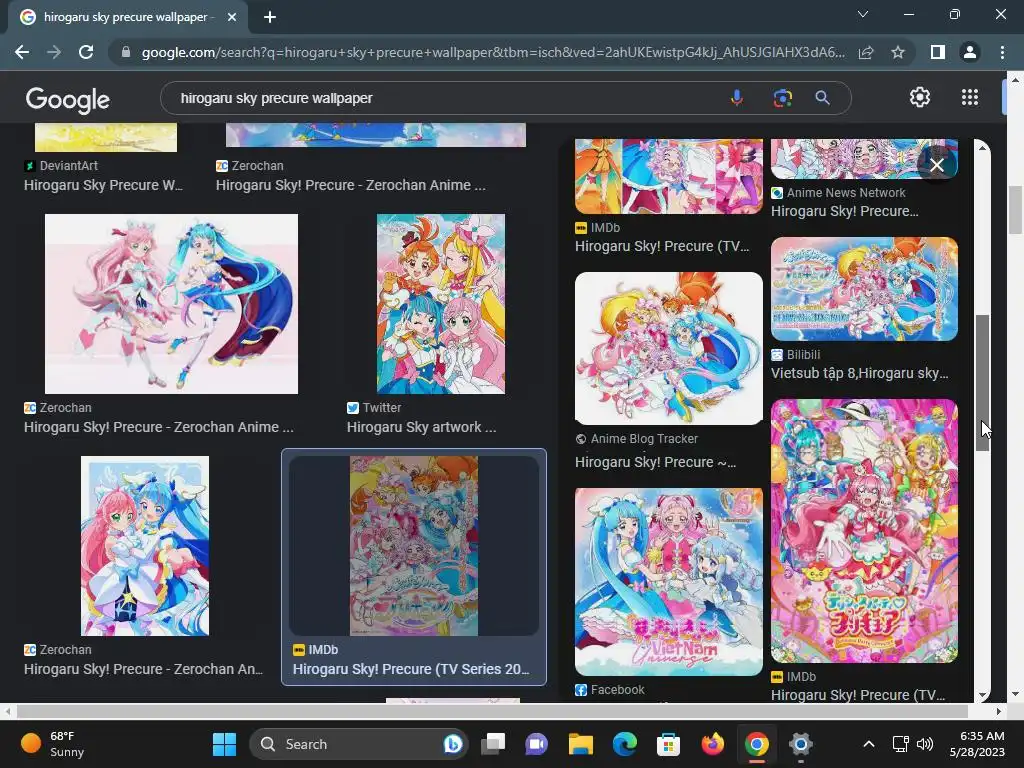Go to Google homepage via logo
Viewport: 1024px width, 768px height.
(x=68, y=99)
